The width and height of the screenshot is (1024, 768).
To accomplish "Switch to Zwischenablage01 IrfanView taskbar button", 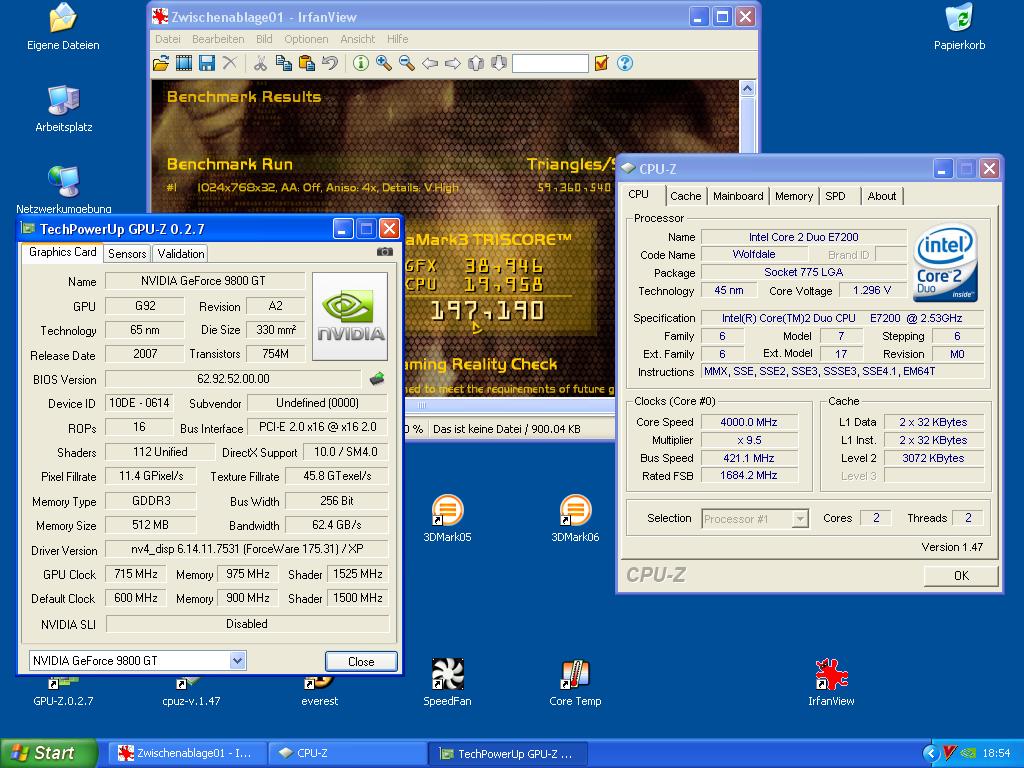I will 187,754.
